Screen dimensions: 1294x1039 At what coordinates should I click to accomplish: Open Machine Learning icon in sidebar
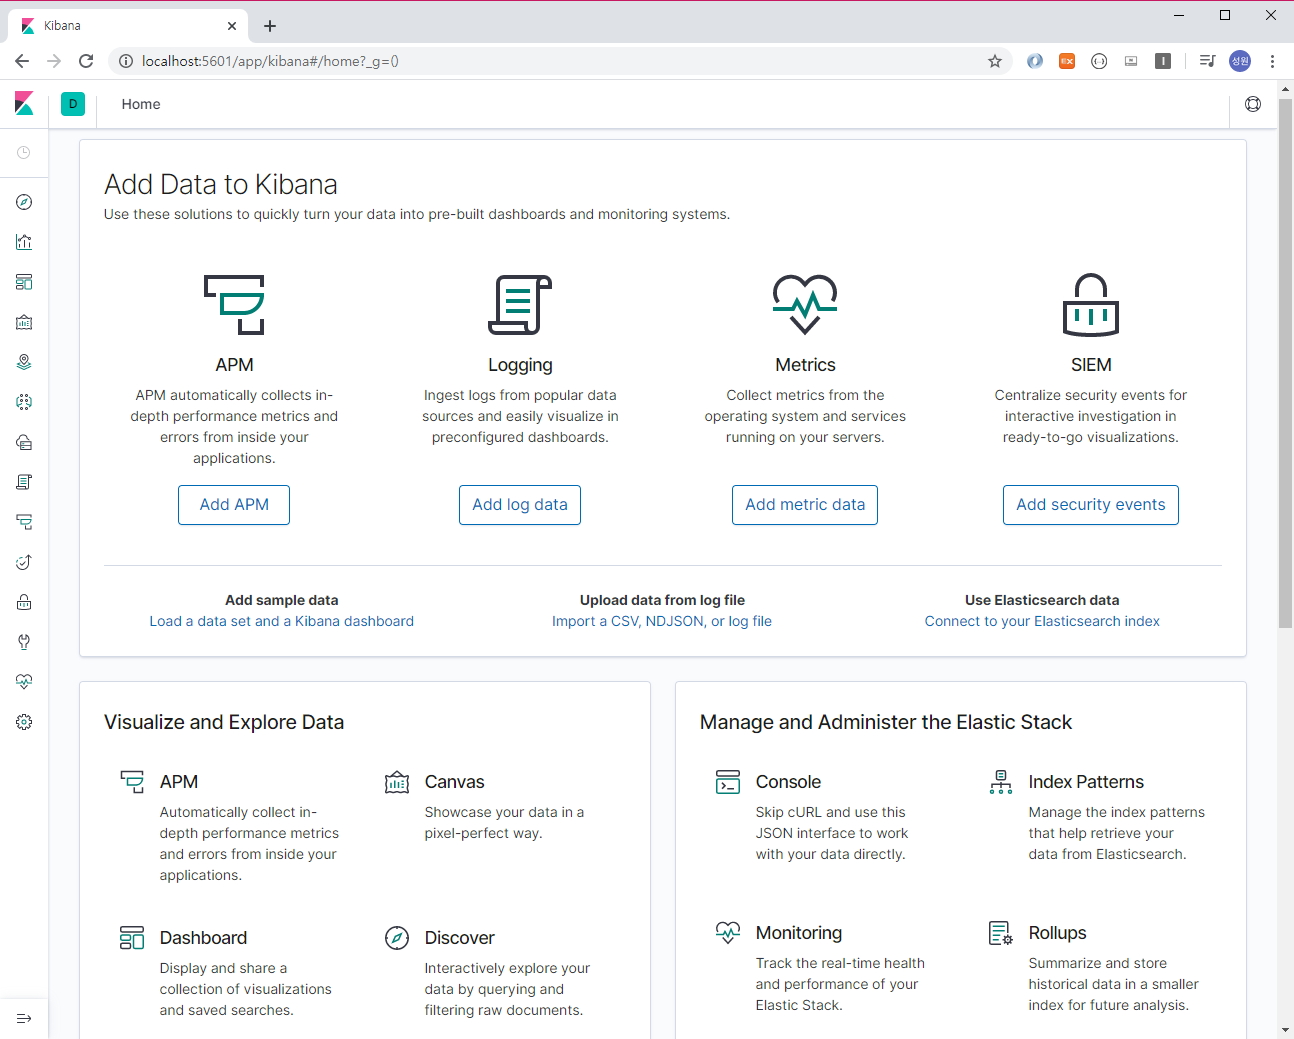coord(24,402)
